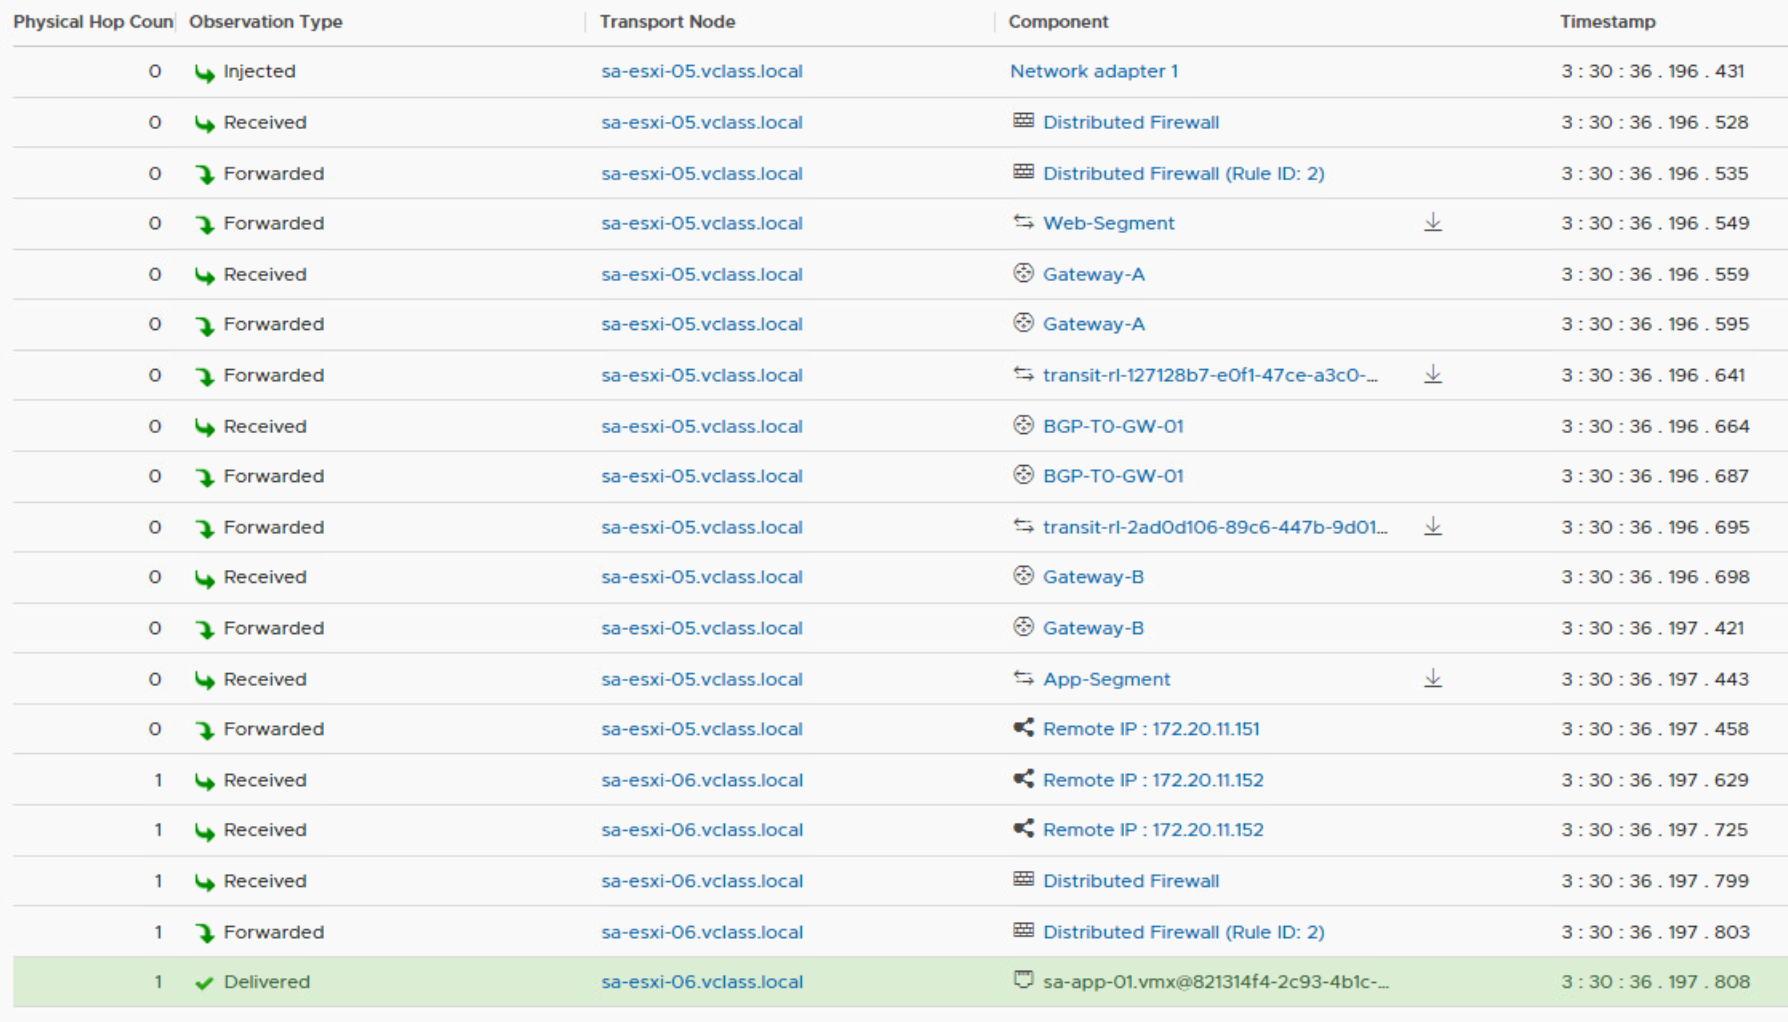This screenshot has height=1022, width=1788.
Task: Click firewall icon at timestamp 196.528
Action: 1023,121
